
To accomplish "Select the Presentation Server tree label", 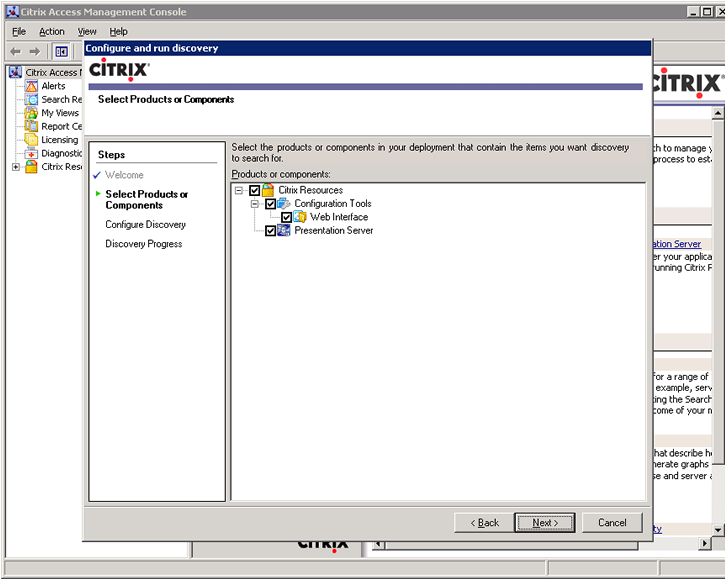I will pos(333,230).
